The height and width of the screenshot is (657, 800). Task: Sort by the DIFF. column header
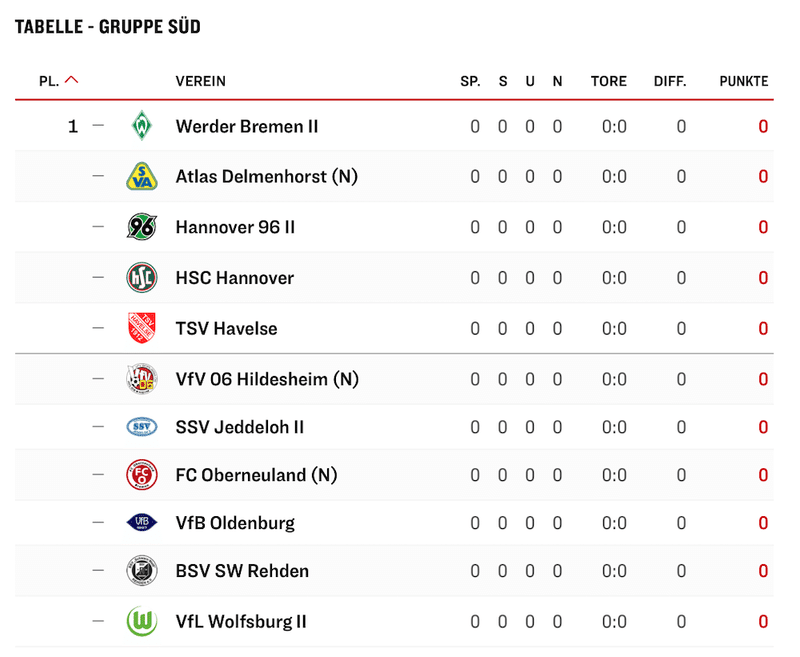pos(670,81)
